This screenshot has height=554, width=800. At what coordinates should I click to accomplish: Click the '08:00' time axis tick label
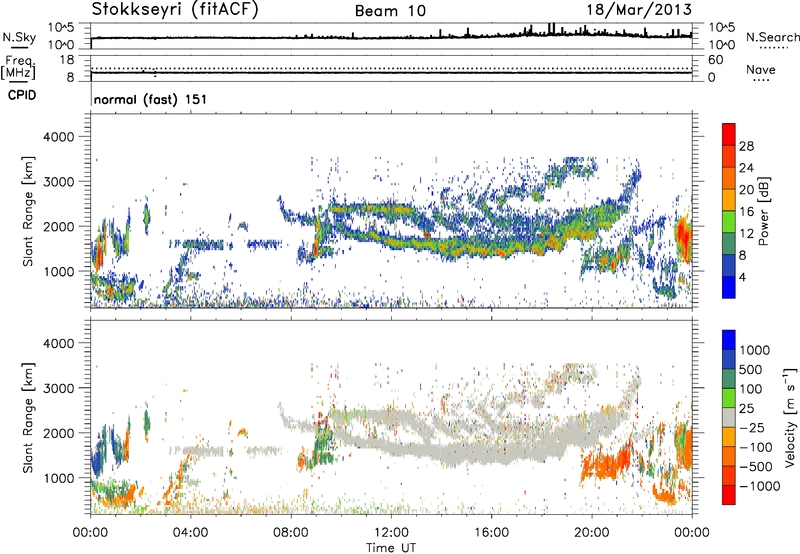(x=291, y=533)
